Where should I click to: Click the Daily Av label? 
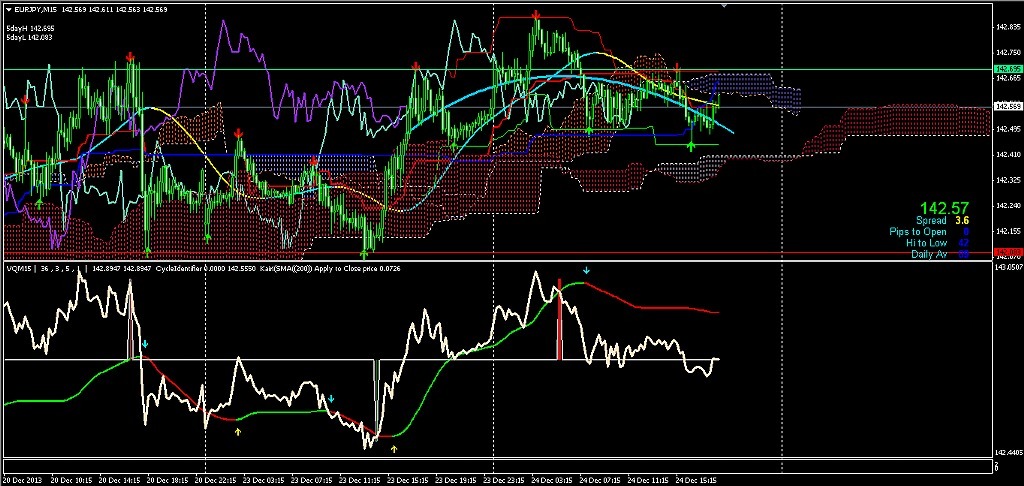[x=929, y=253]
